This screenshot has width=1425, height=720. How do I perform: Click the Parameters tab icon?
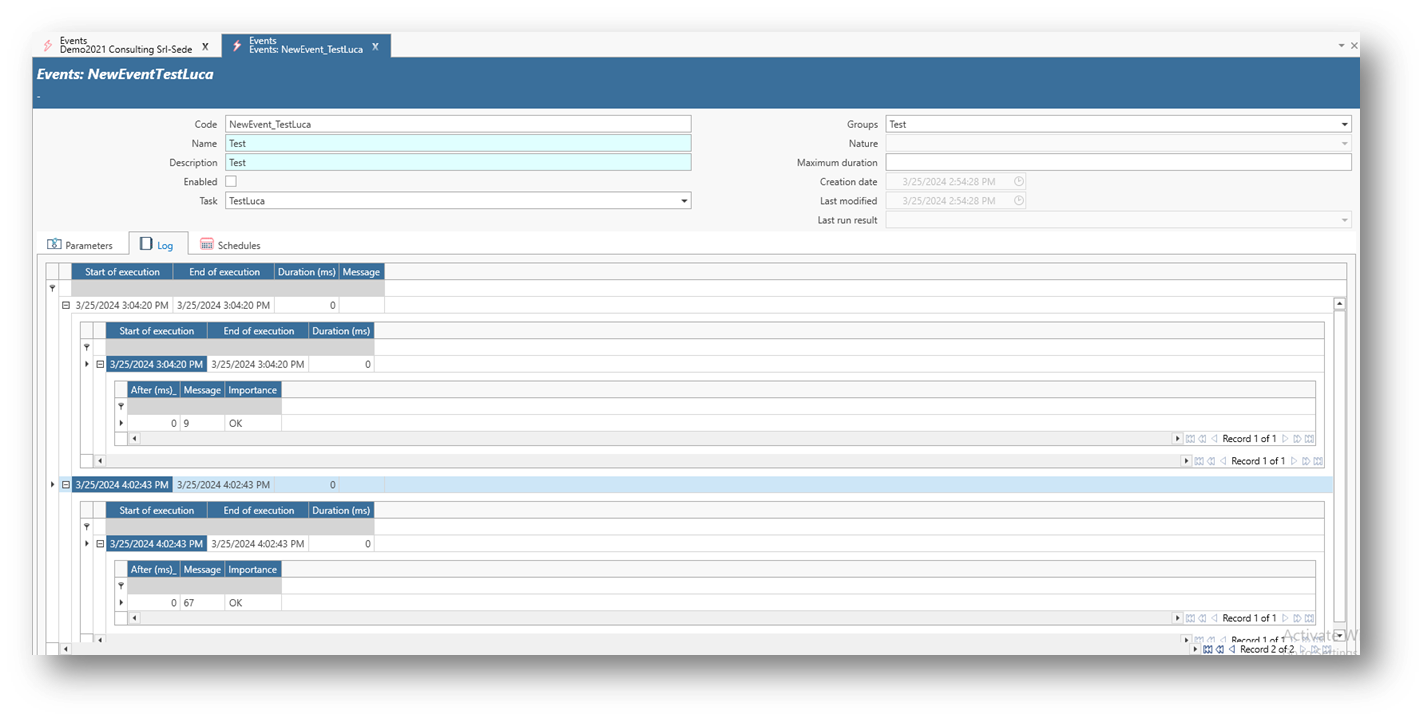(x=55, y=245)
